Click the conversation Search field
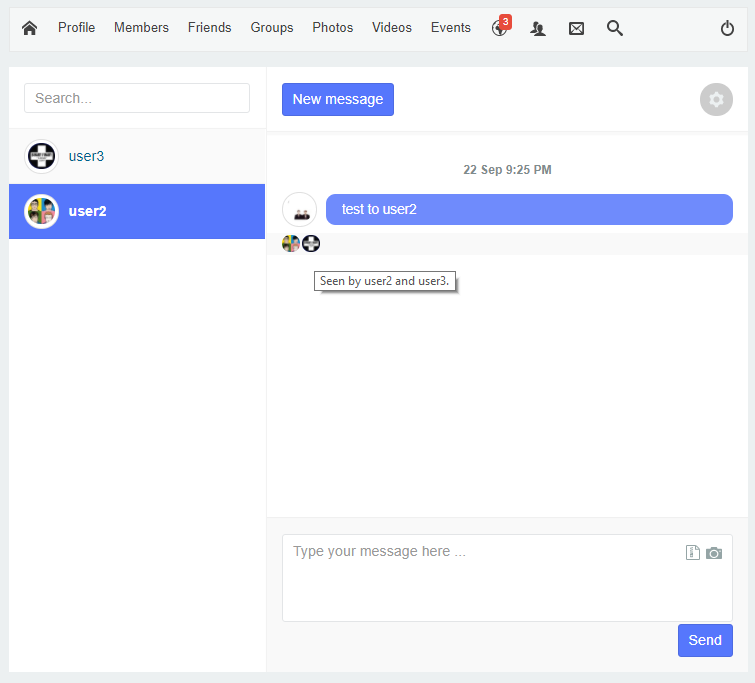The height and width of the screenshot is (683, 755). pyautogui.click(x=137, y=98)
